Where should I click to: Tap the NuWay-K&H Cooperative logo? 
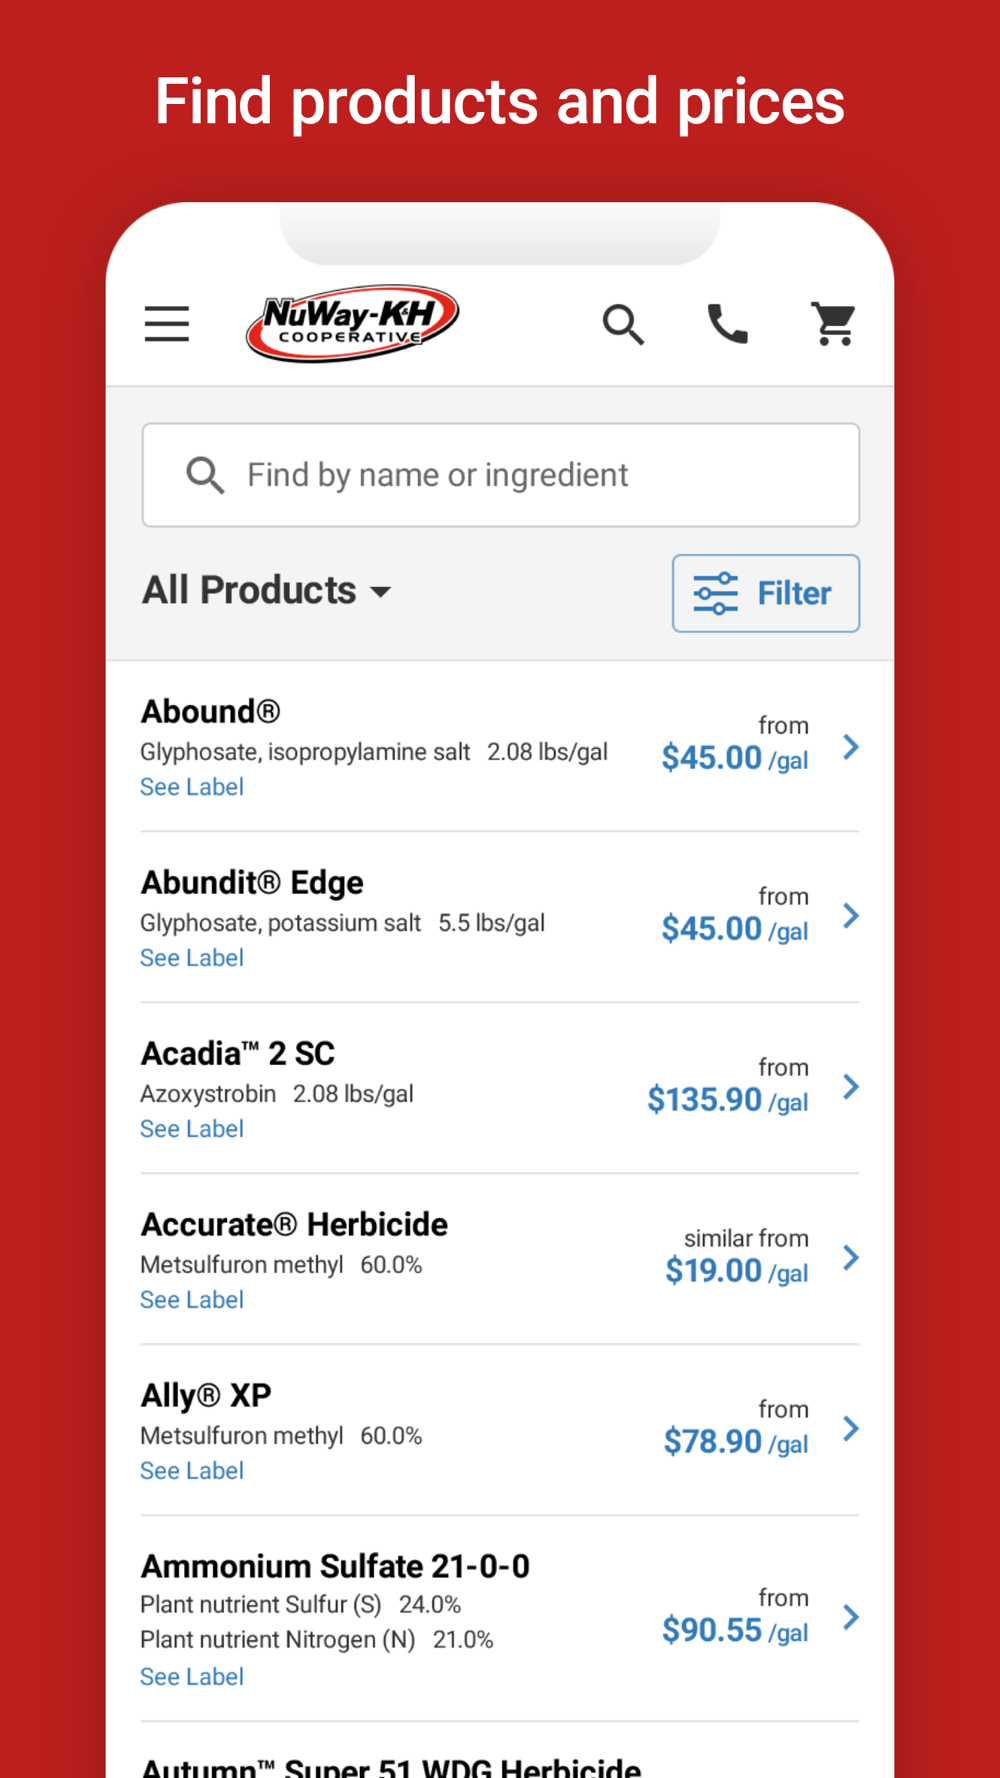click(352, 323)
